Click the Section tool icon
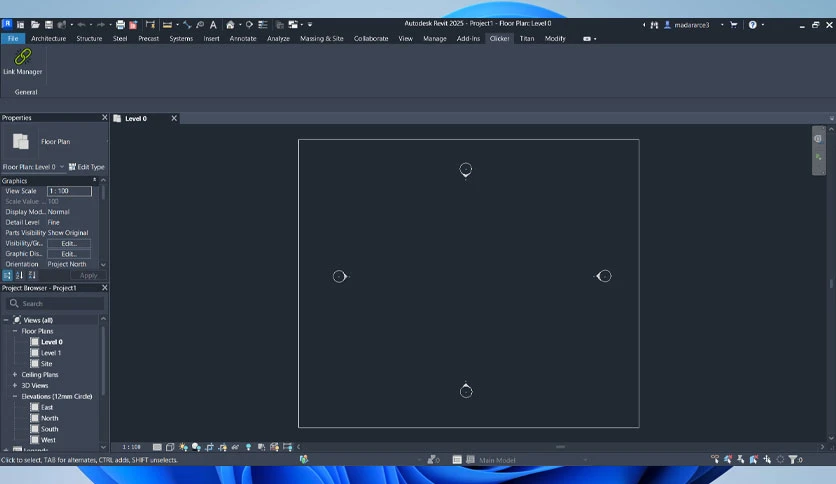The image size is (836, 484). (x=249, y=25)
